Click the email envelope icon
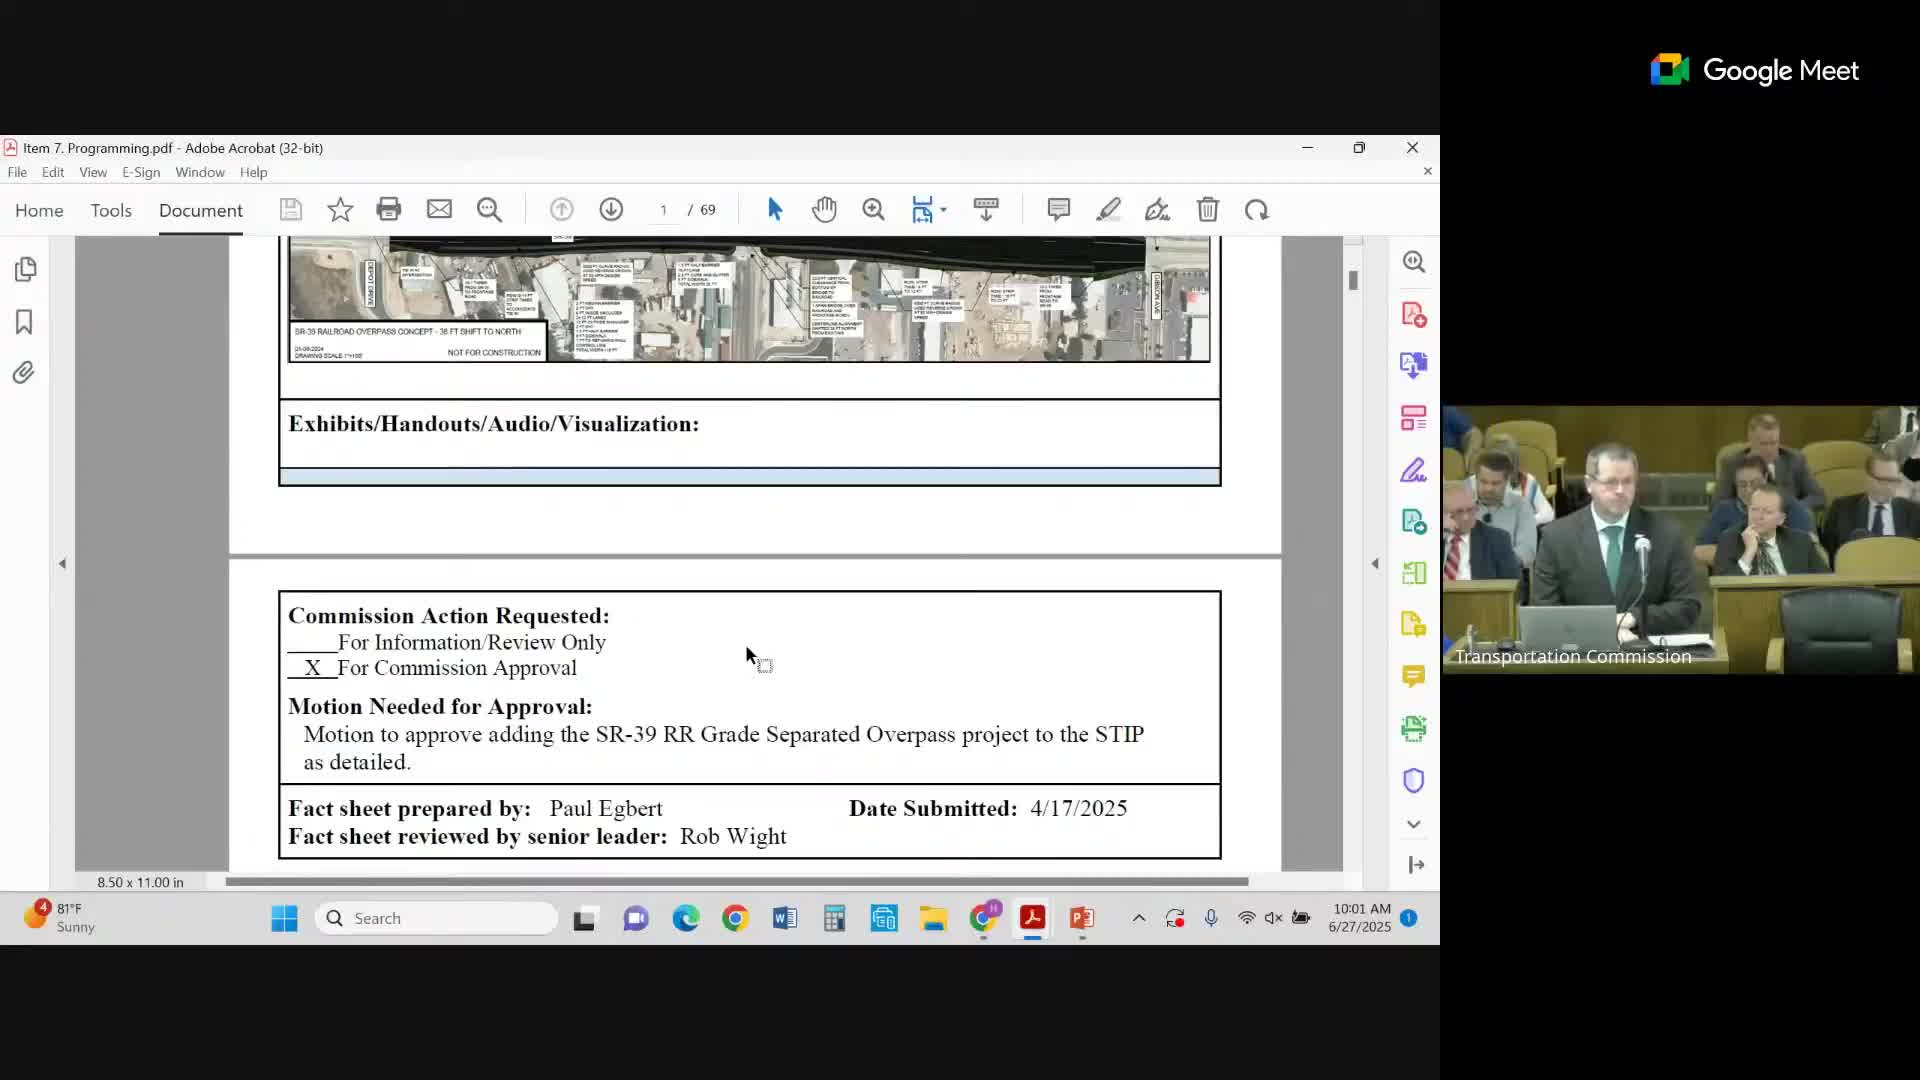Viewport: 1920px width, 1080px height. [x=439, y=209]
